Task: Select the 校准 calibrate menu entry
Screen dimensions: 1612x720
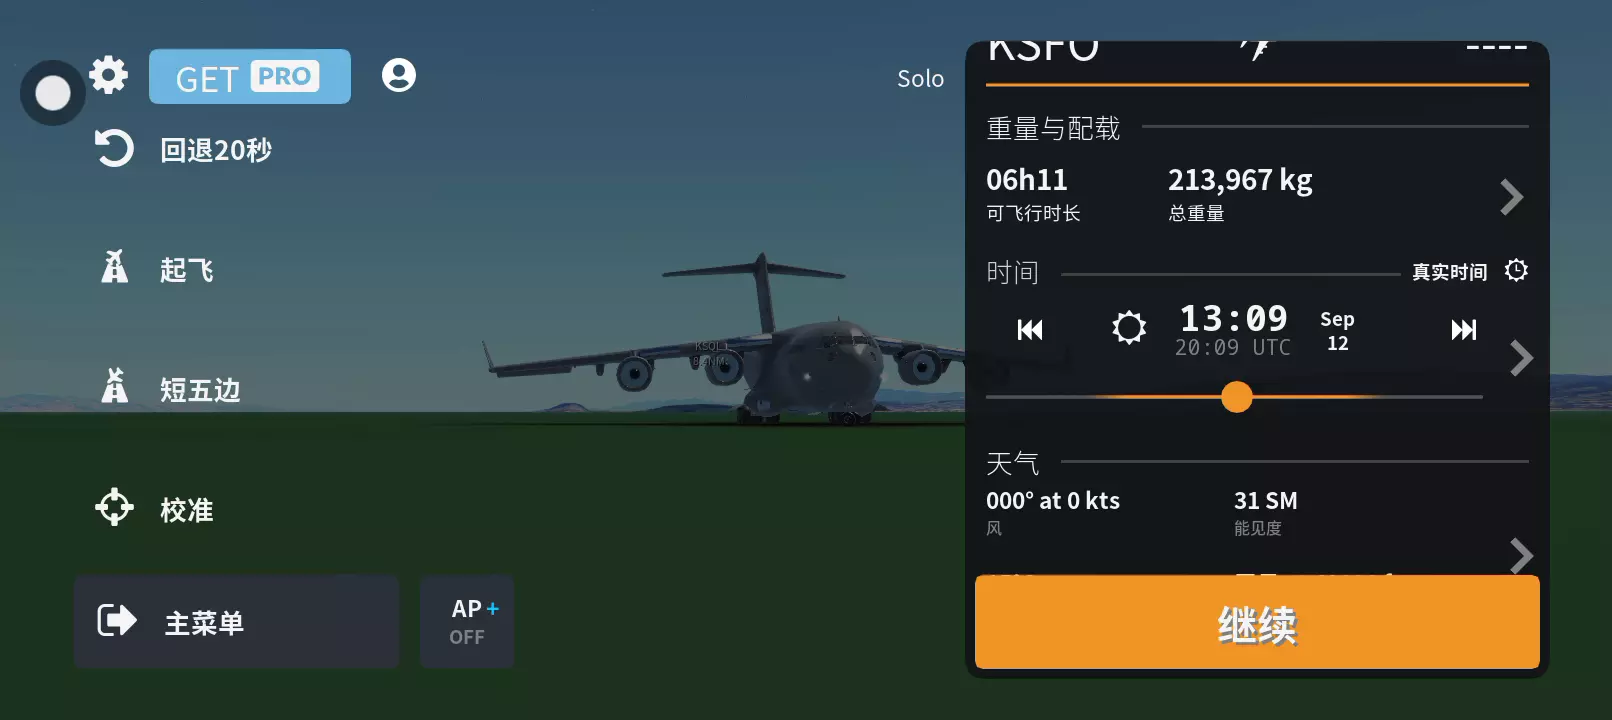Action: tap(187, 510)
